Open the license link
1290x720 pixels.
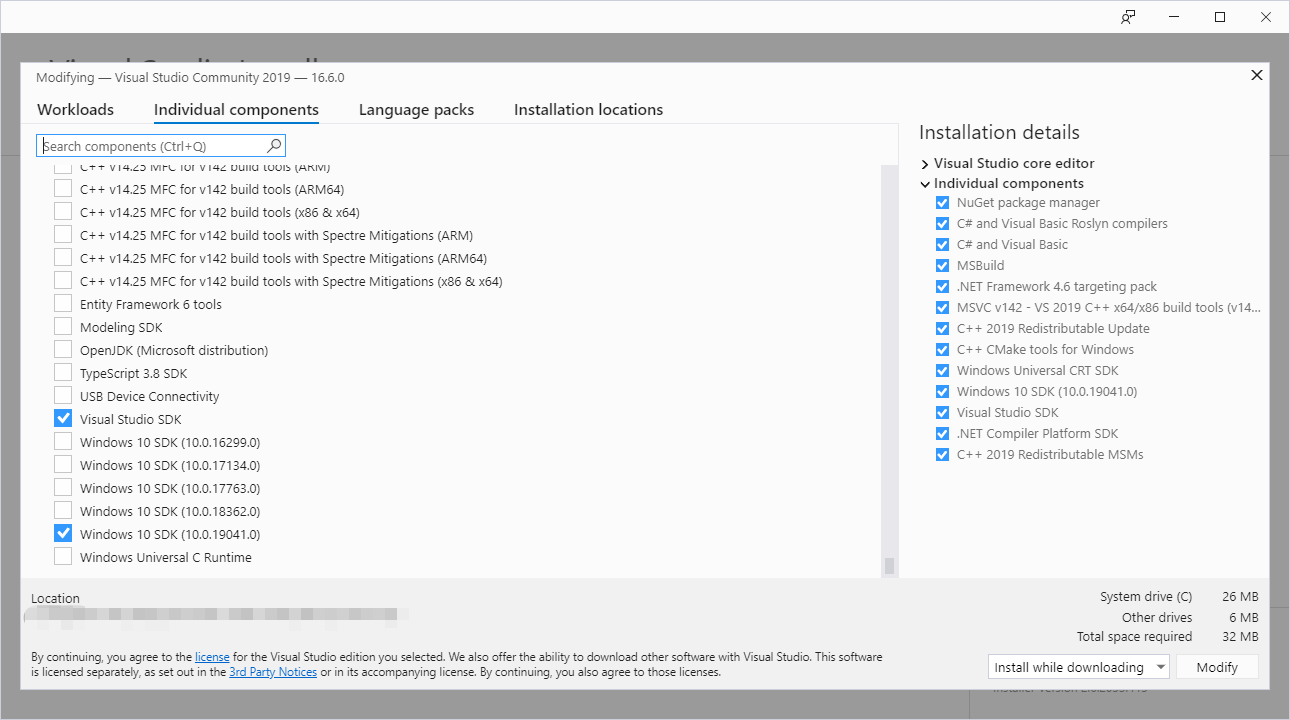(212, 656)
